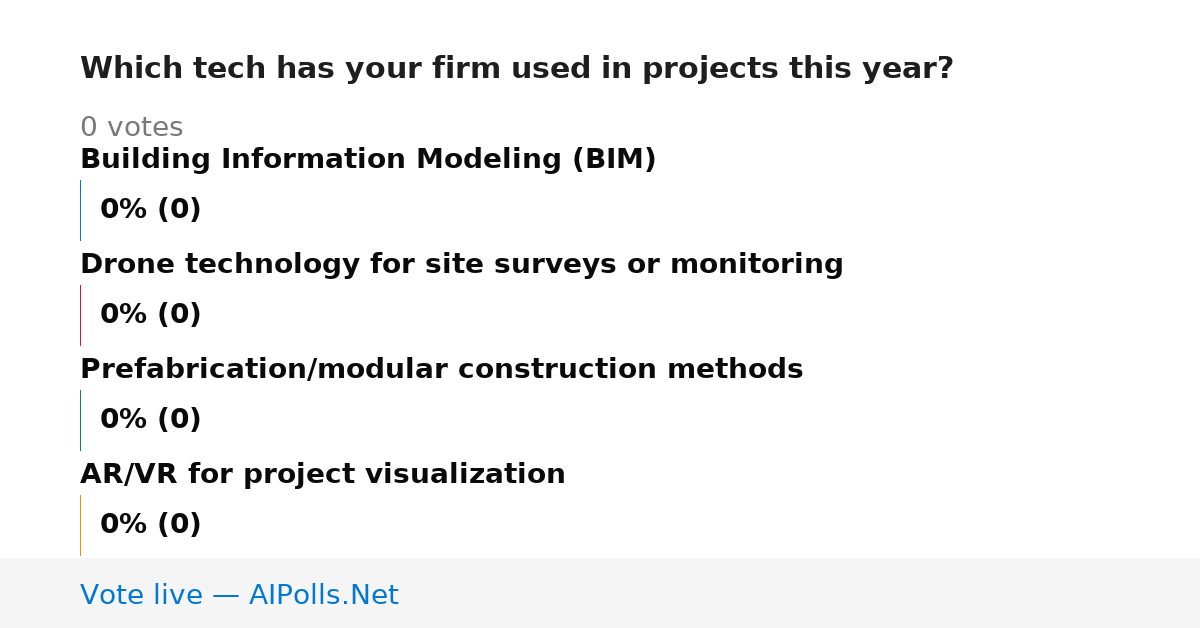
Task: Open the Vote live — AIPolls.Net link
Action: click(x=239, y=596)
